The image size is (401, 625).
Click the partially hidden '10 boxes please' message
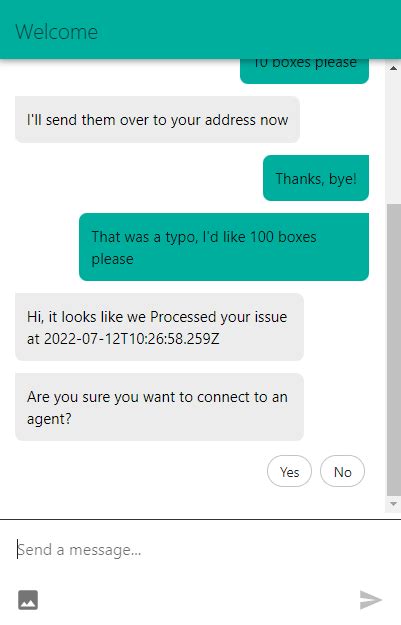click(x=305, y=71)
